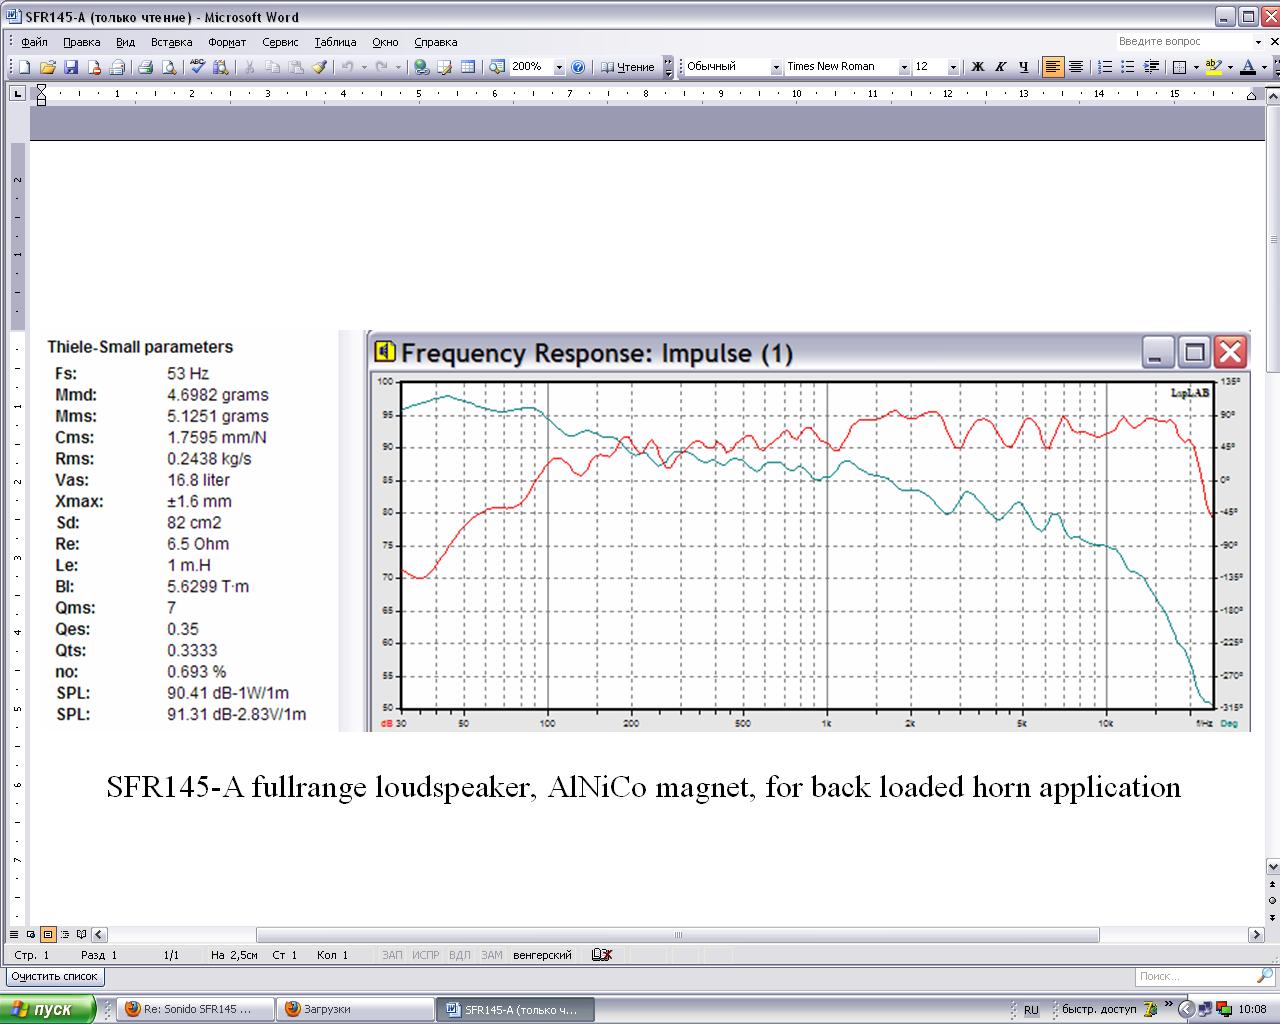Click the Permission restricted-access icon
1280x1024 pixels.
click(94, 67)
